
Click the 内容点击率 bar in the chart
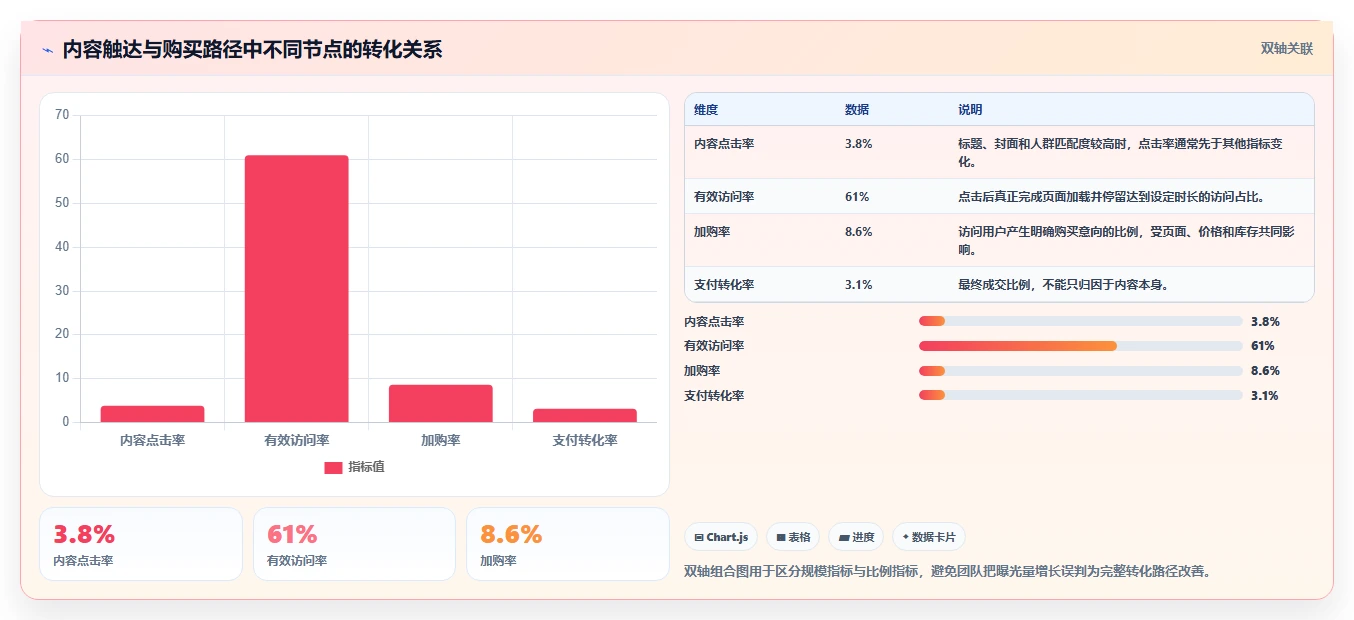[x=152, y=414]
